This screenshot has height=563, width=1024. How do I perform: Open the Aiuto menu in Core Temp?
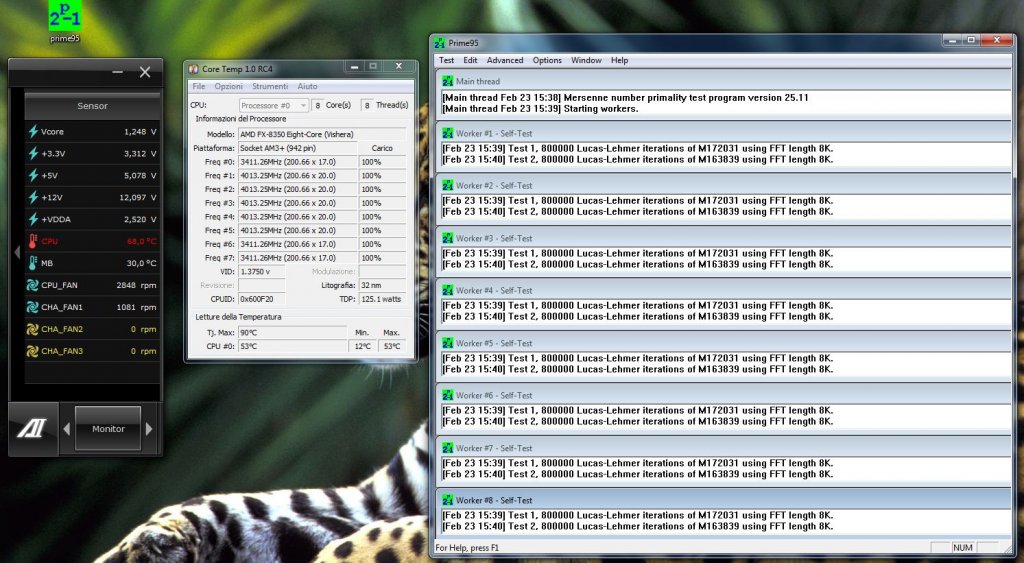coord(308,86)
